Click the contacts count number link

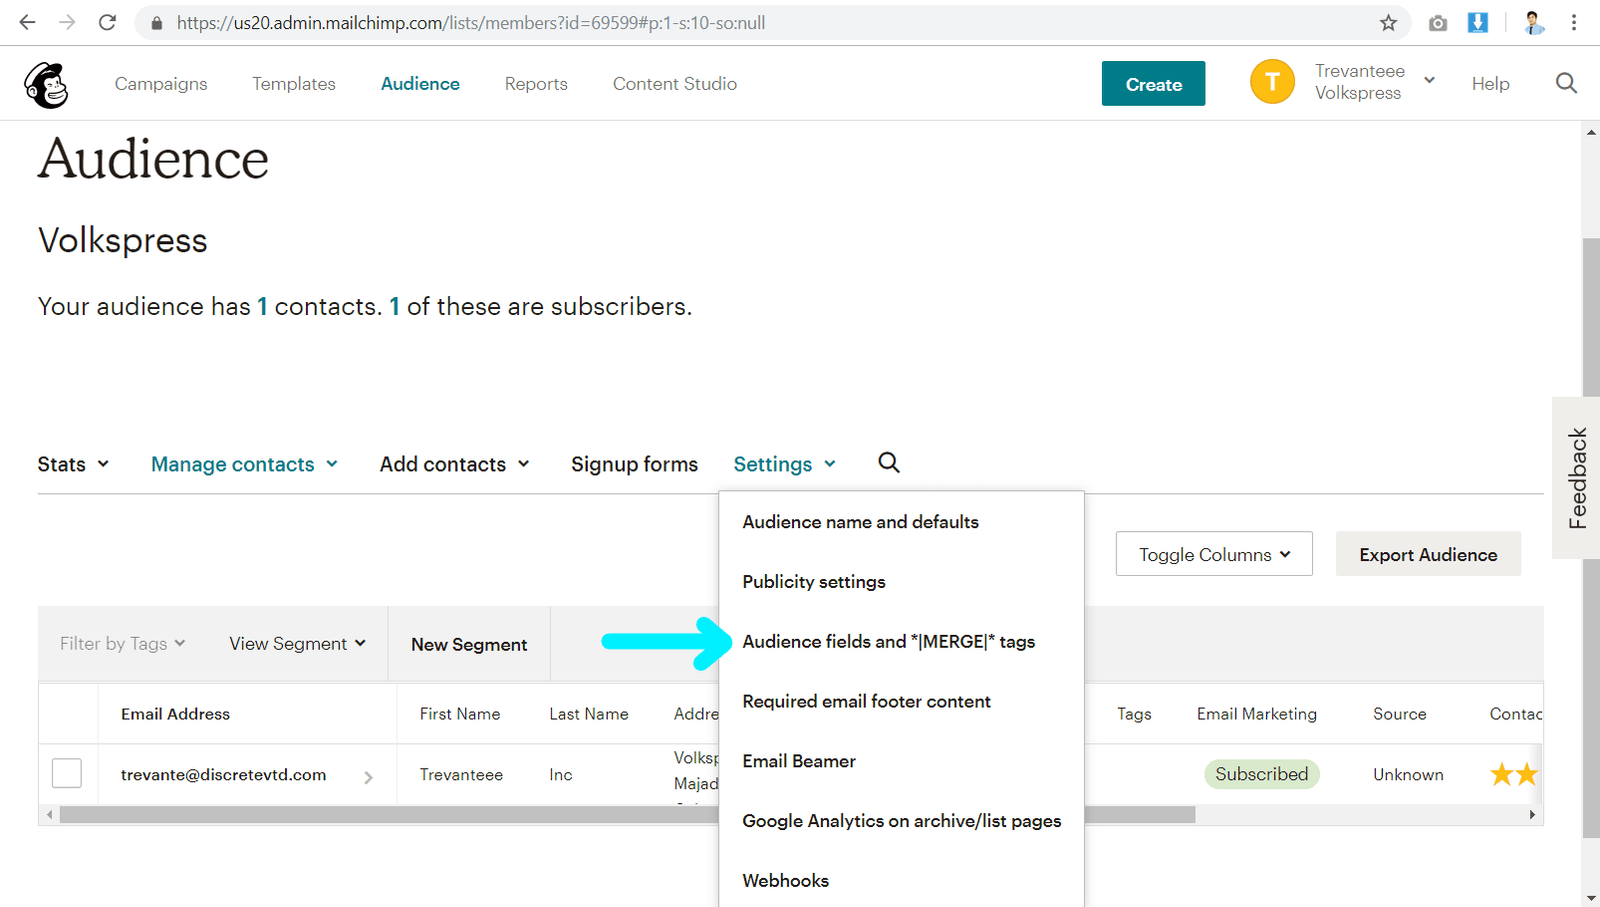pyautogui.click(x=262, y=307)
